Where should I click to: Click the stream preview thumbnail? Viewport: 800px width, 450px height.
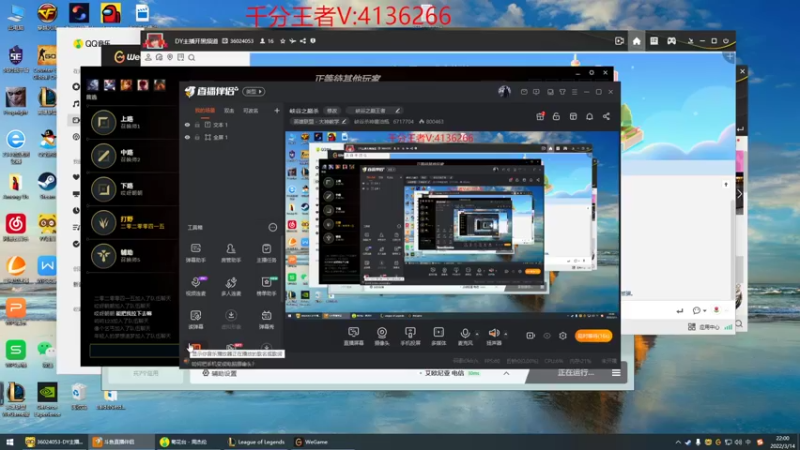(453, 225)
